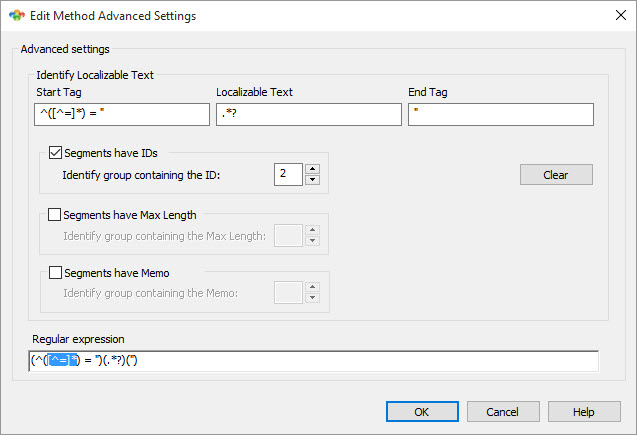637x435 pixels.
Task: Confirm settings with the OK button
Action: pos(422,412)
